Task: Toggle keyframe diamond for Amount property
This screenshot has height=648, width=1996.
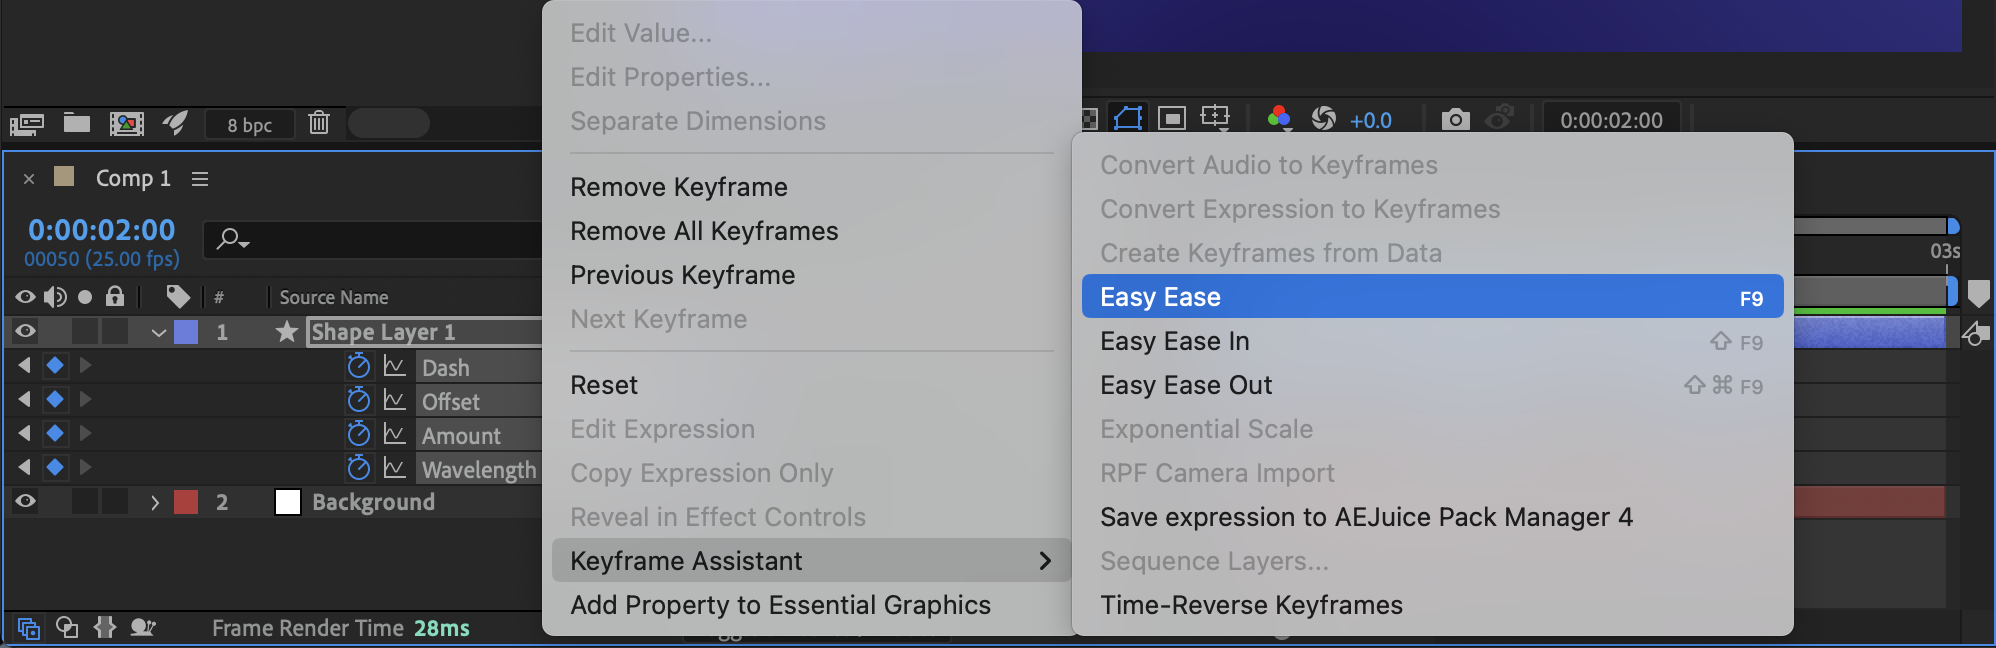Action: [x=55, y=433]
